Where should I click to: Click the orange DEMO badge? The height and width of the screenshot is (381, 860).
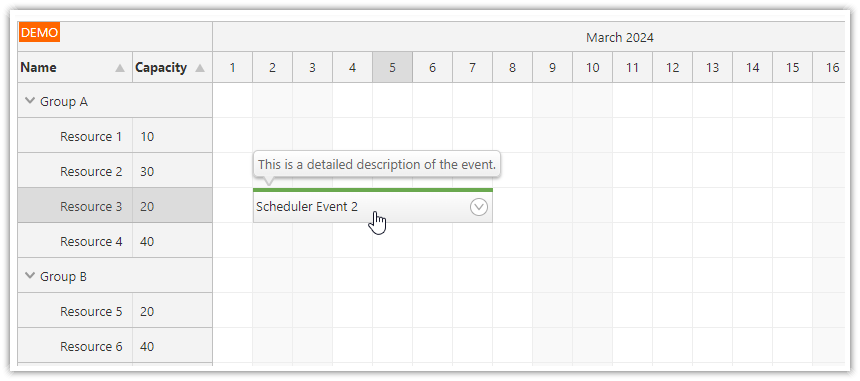pyautogui.click(x=39, y=32)
